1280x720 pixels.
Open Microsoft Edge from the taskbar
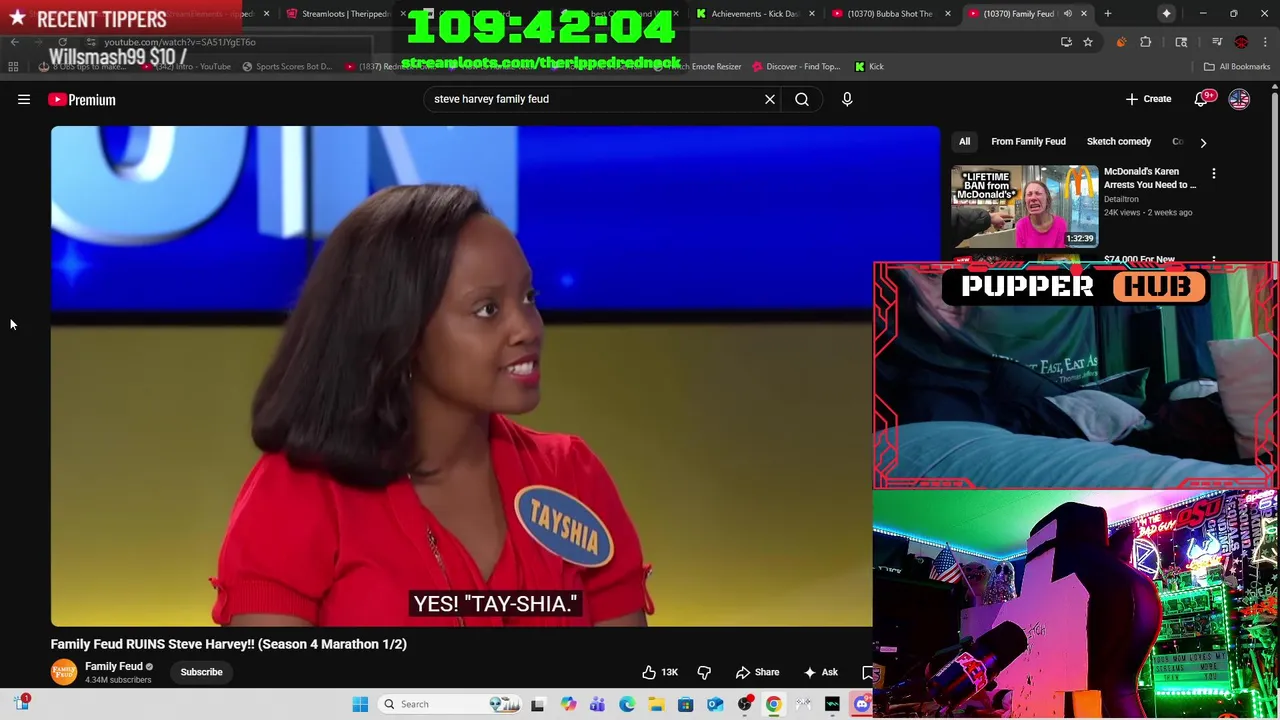pos(627,704)
